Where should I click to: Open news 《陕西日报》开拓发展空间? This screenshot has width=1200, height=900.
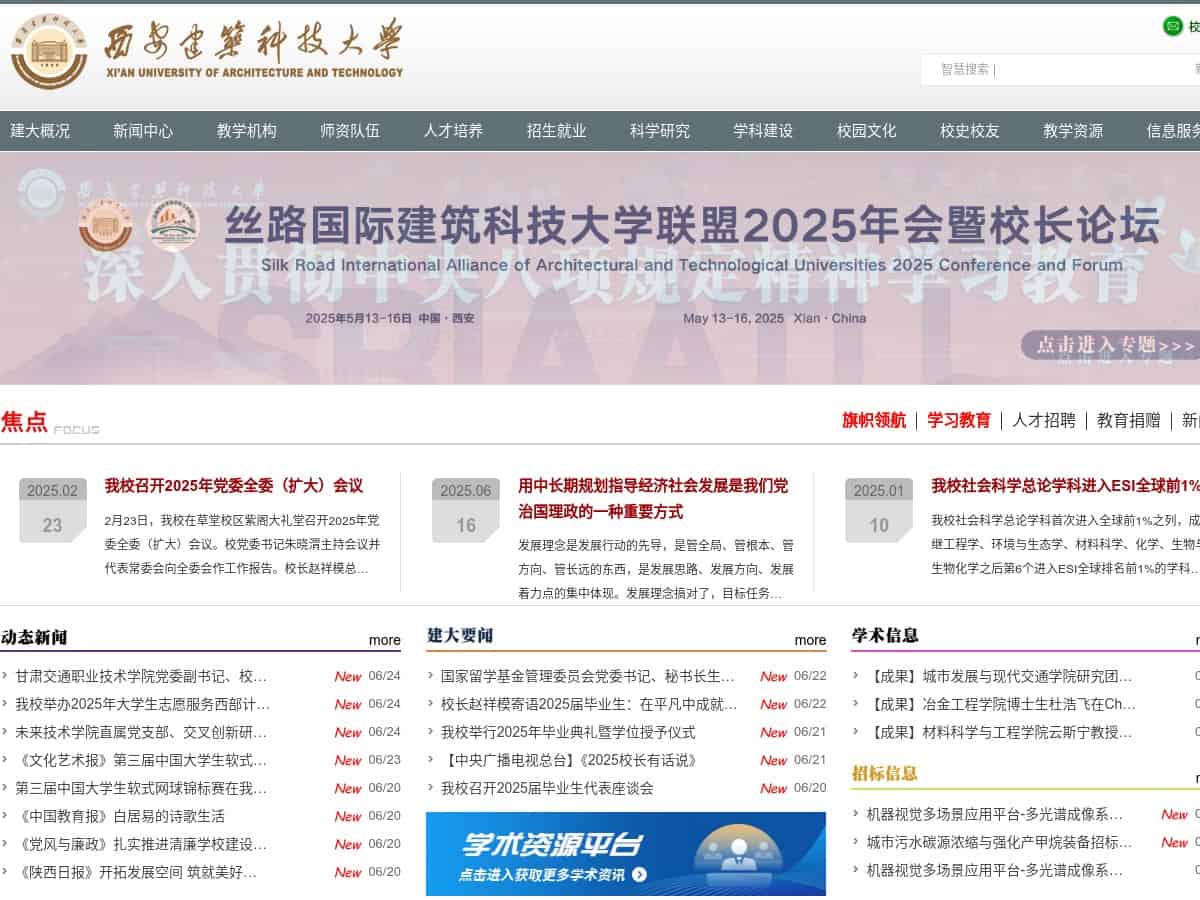click(136, 872)
